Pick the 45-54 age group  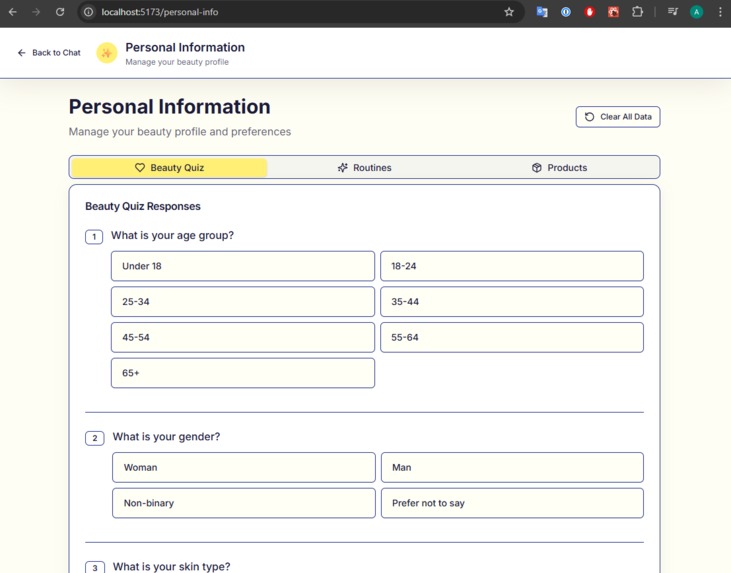pyautogui.click(x=243, y=337)
